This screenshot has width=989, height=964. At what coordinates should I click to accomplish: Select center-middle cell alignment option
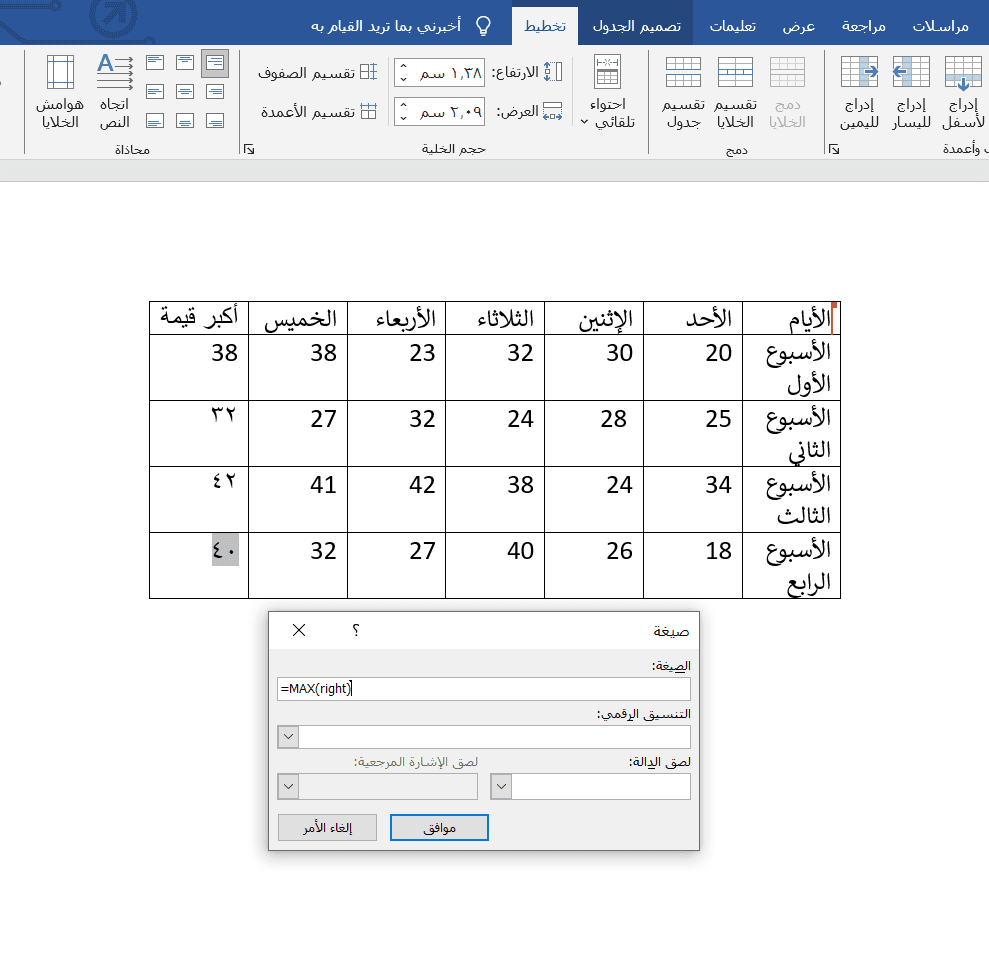(184, 92)
